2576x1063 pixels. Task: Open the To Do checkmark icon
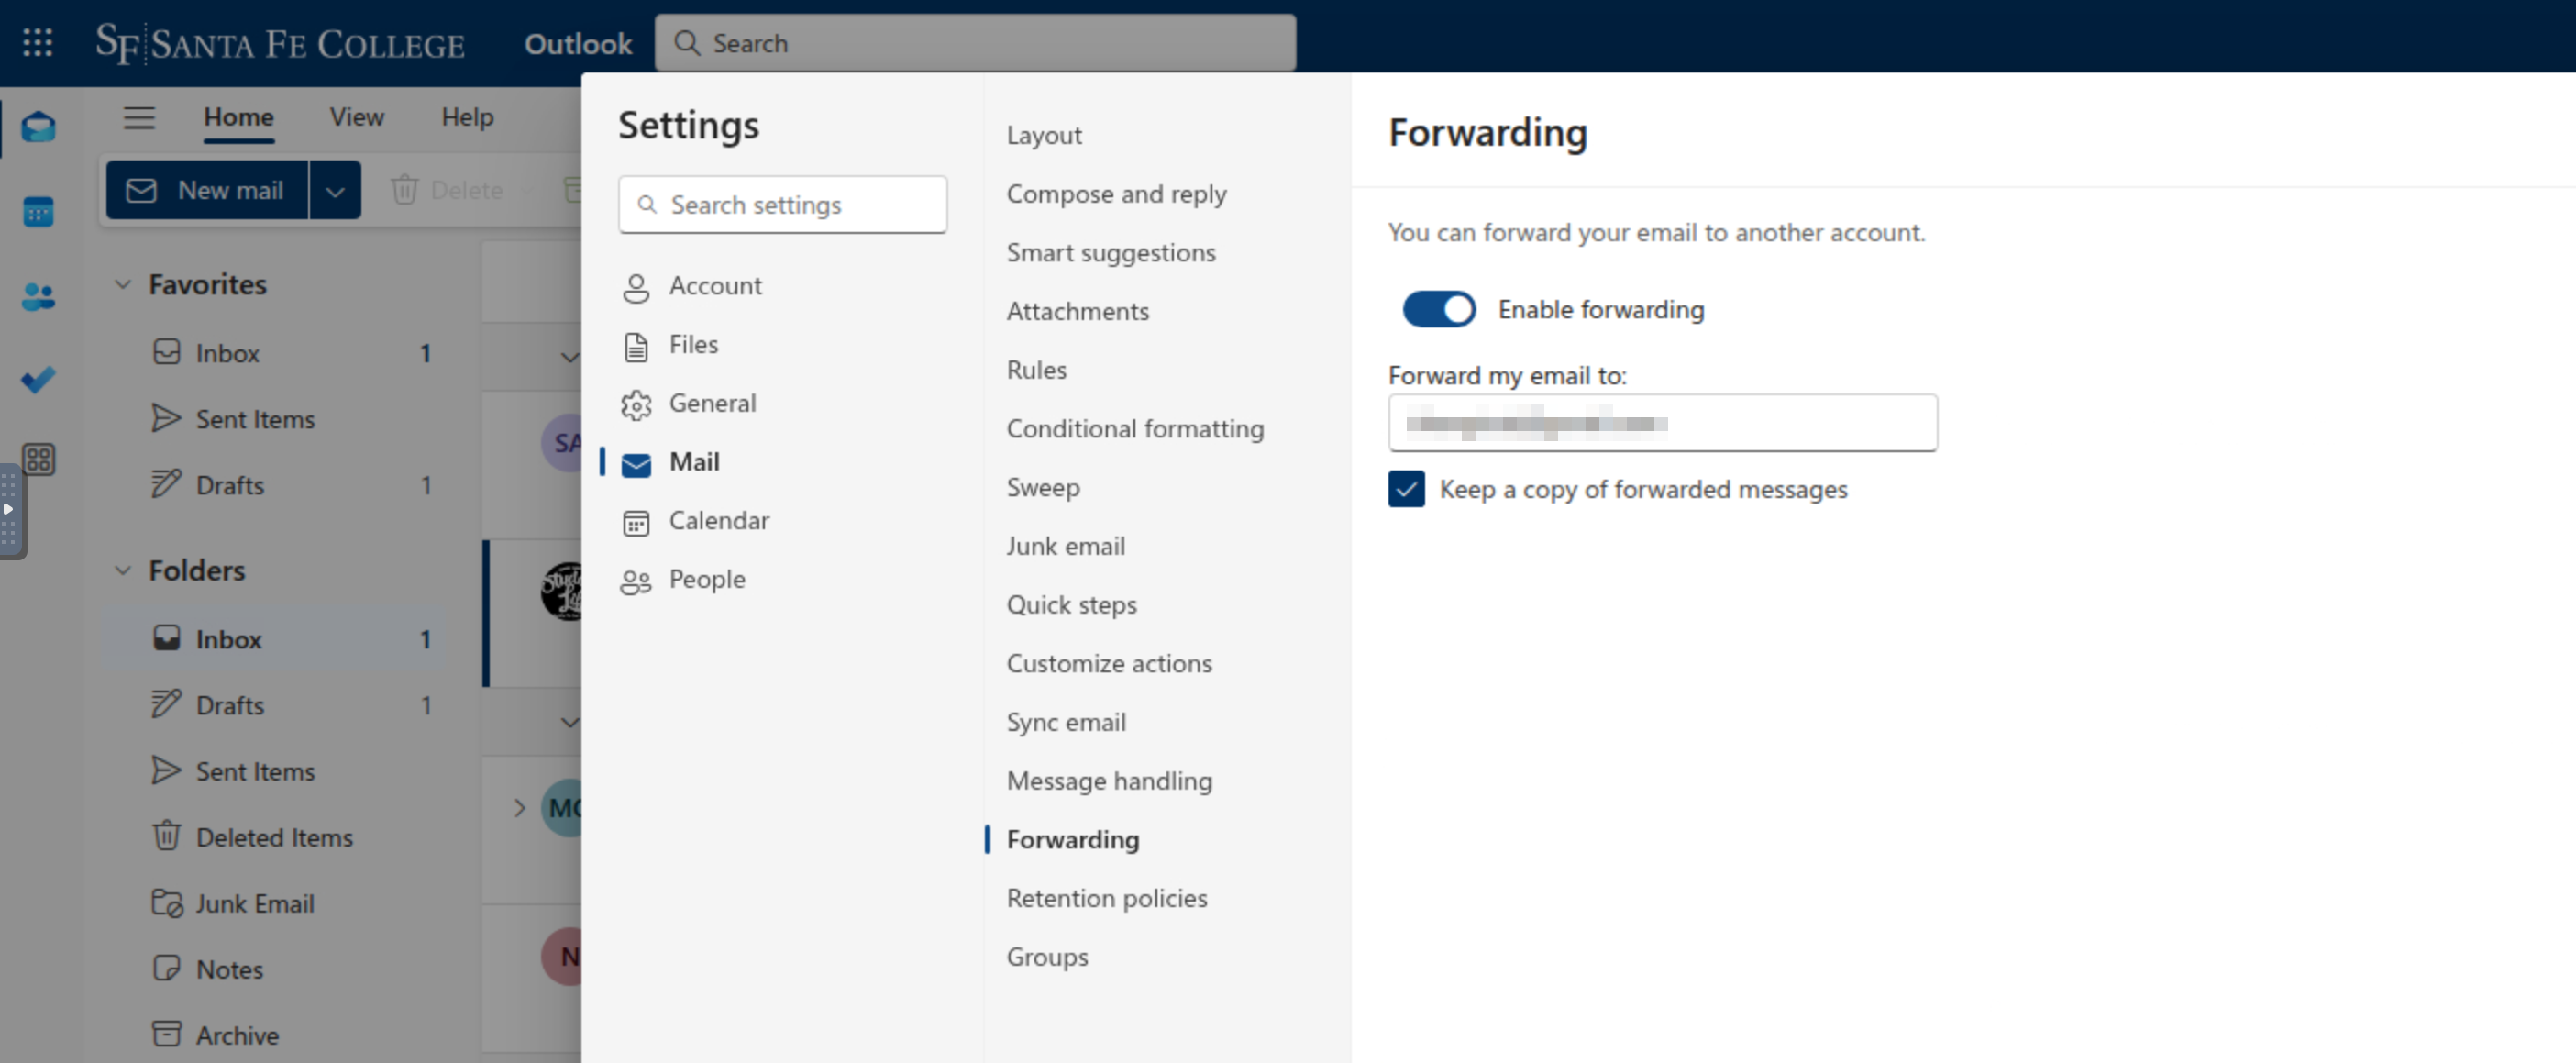(38, 380)
